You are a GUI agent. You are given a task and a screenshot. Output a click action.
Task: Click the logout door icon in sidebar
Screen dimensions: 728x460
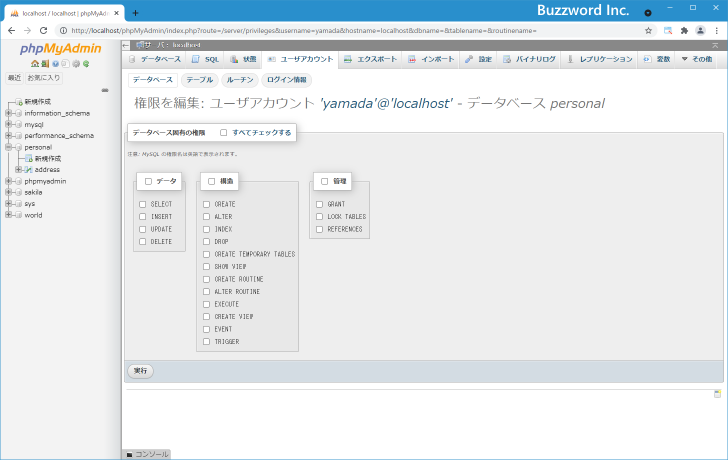(x=45, y=64)
